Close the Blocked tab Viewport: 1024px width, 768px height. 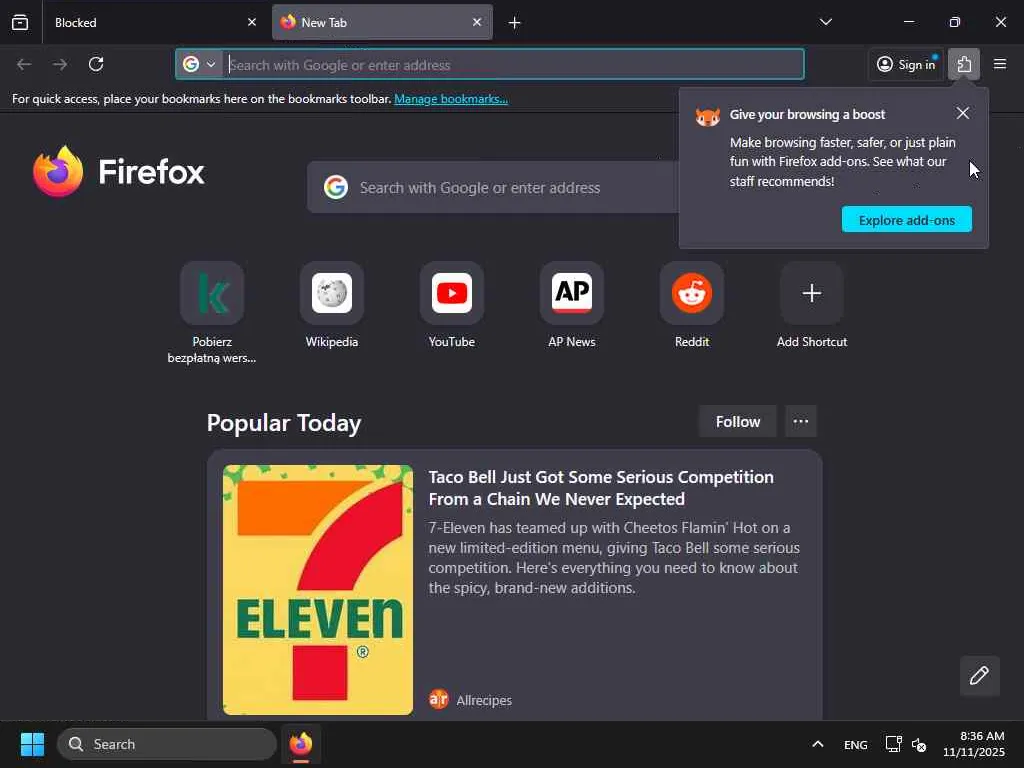251,22
